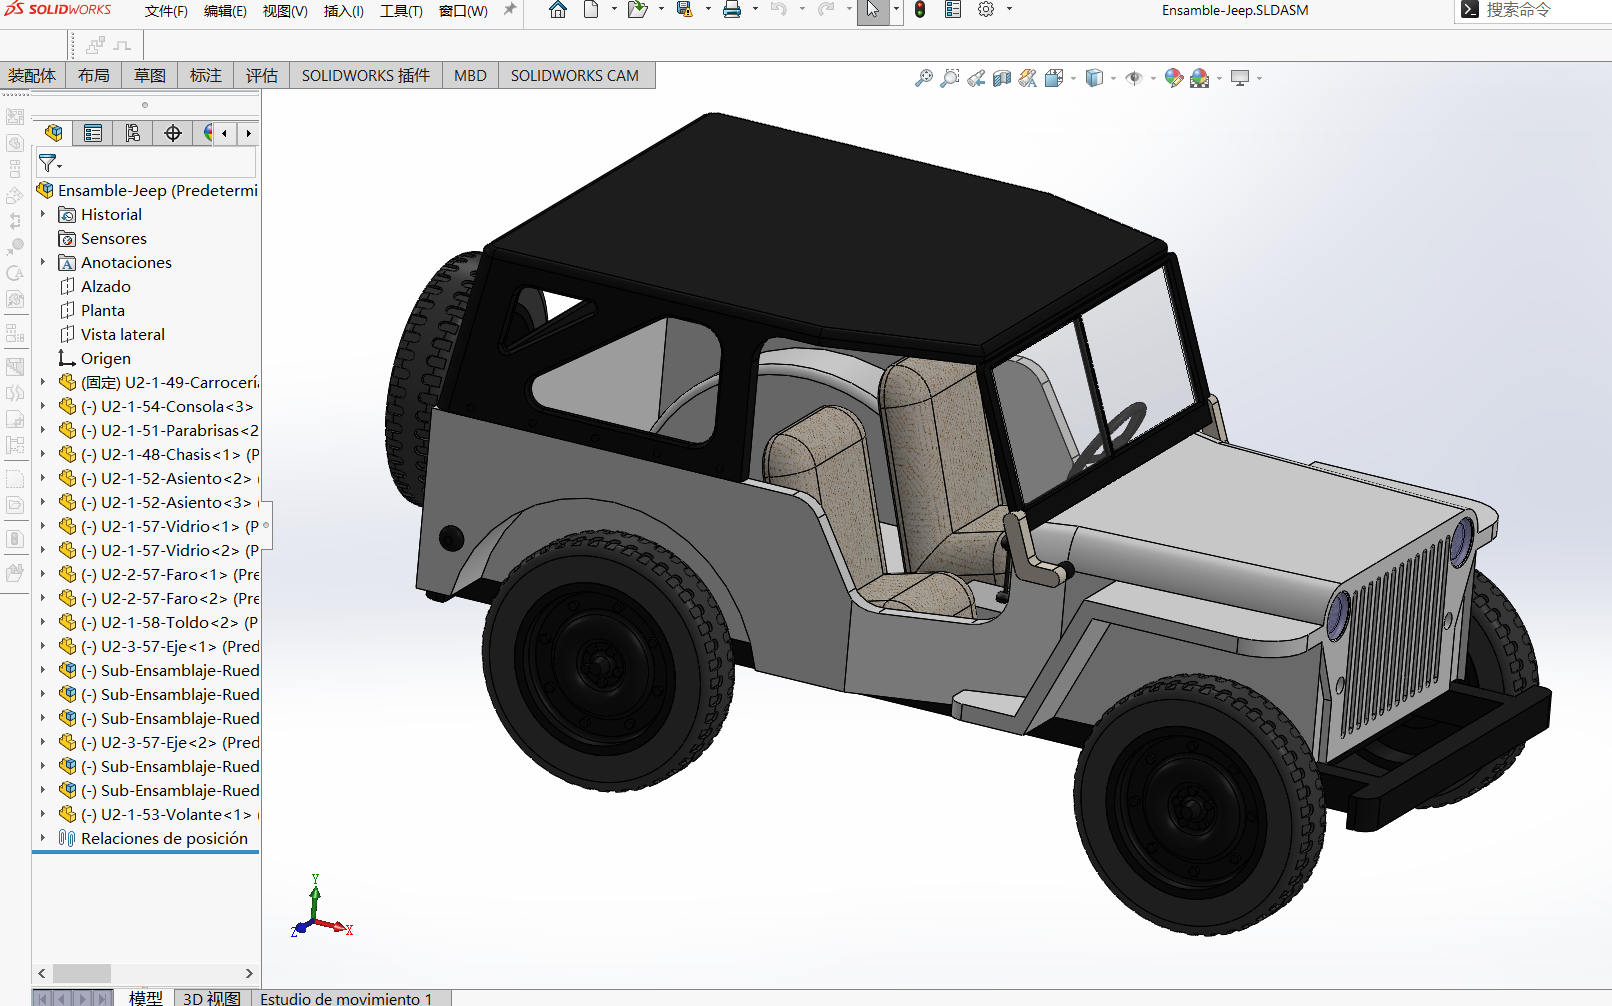The height and width of the screenshot is (1006, 1612).
Task: Open the PropertyManager tab icon
Action: (x=93, y=133)
